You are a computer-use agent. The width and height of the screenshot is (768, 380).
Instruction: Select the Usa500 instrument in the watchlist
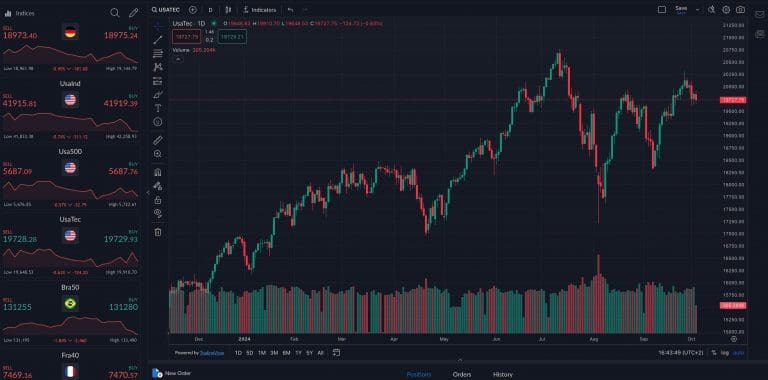coord(70,177)
